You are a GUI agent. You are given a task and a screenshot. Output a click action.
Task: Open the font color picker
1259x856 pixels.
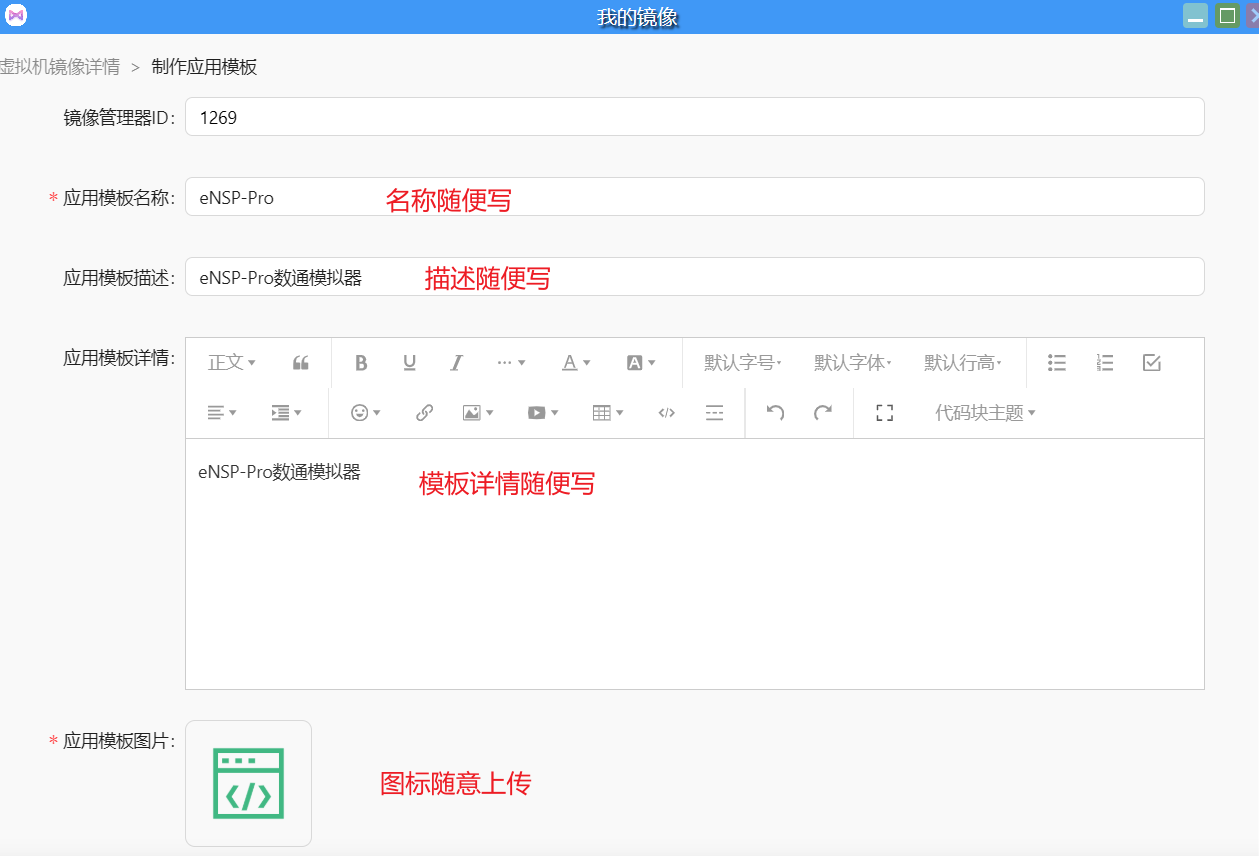[575, 363]
